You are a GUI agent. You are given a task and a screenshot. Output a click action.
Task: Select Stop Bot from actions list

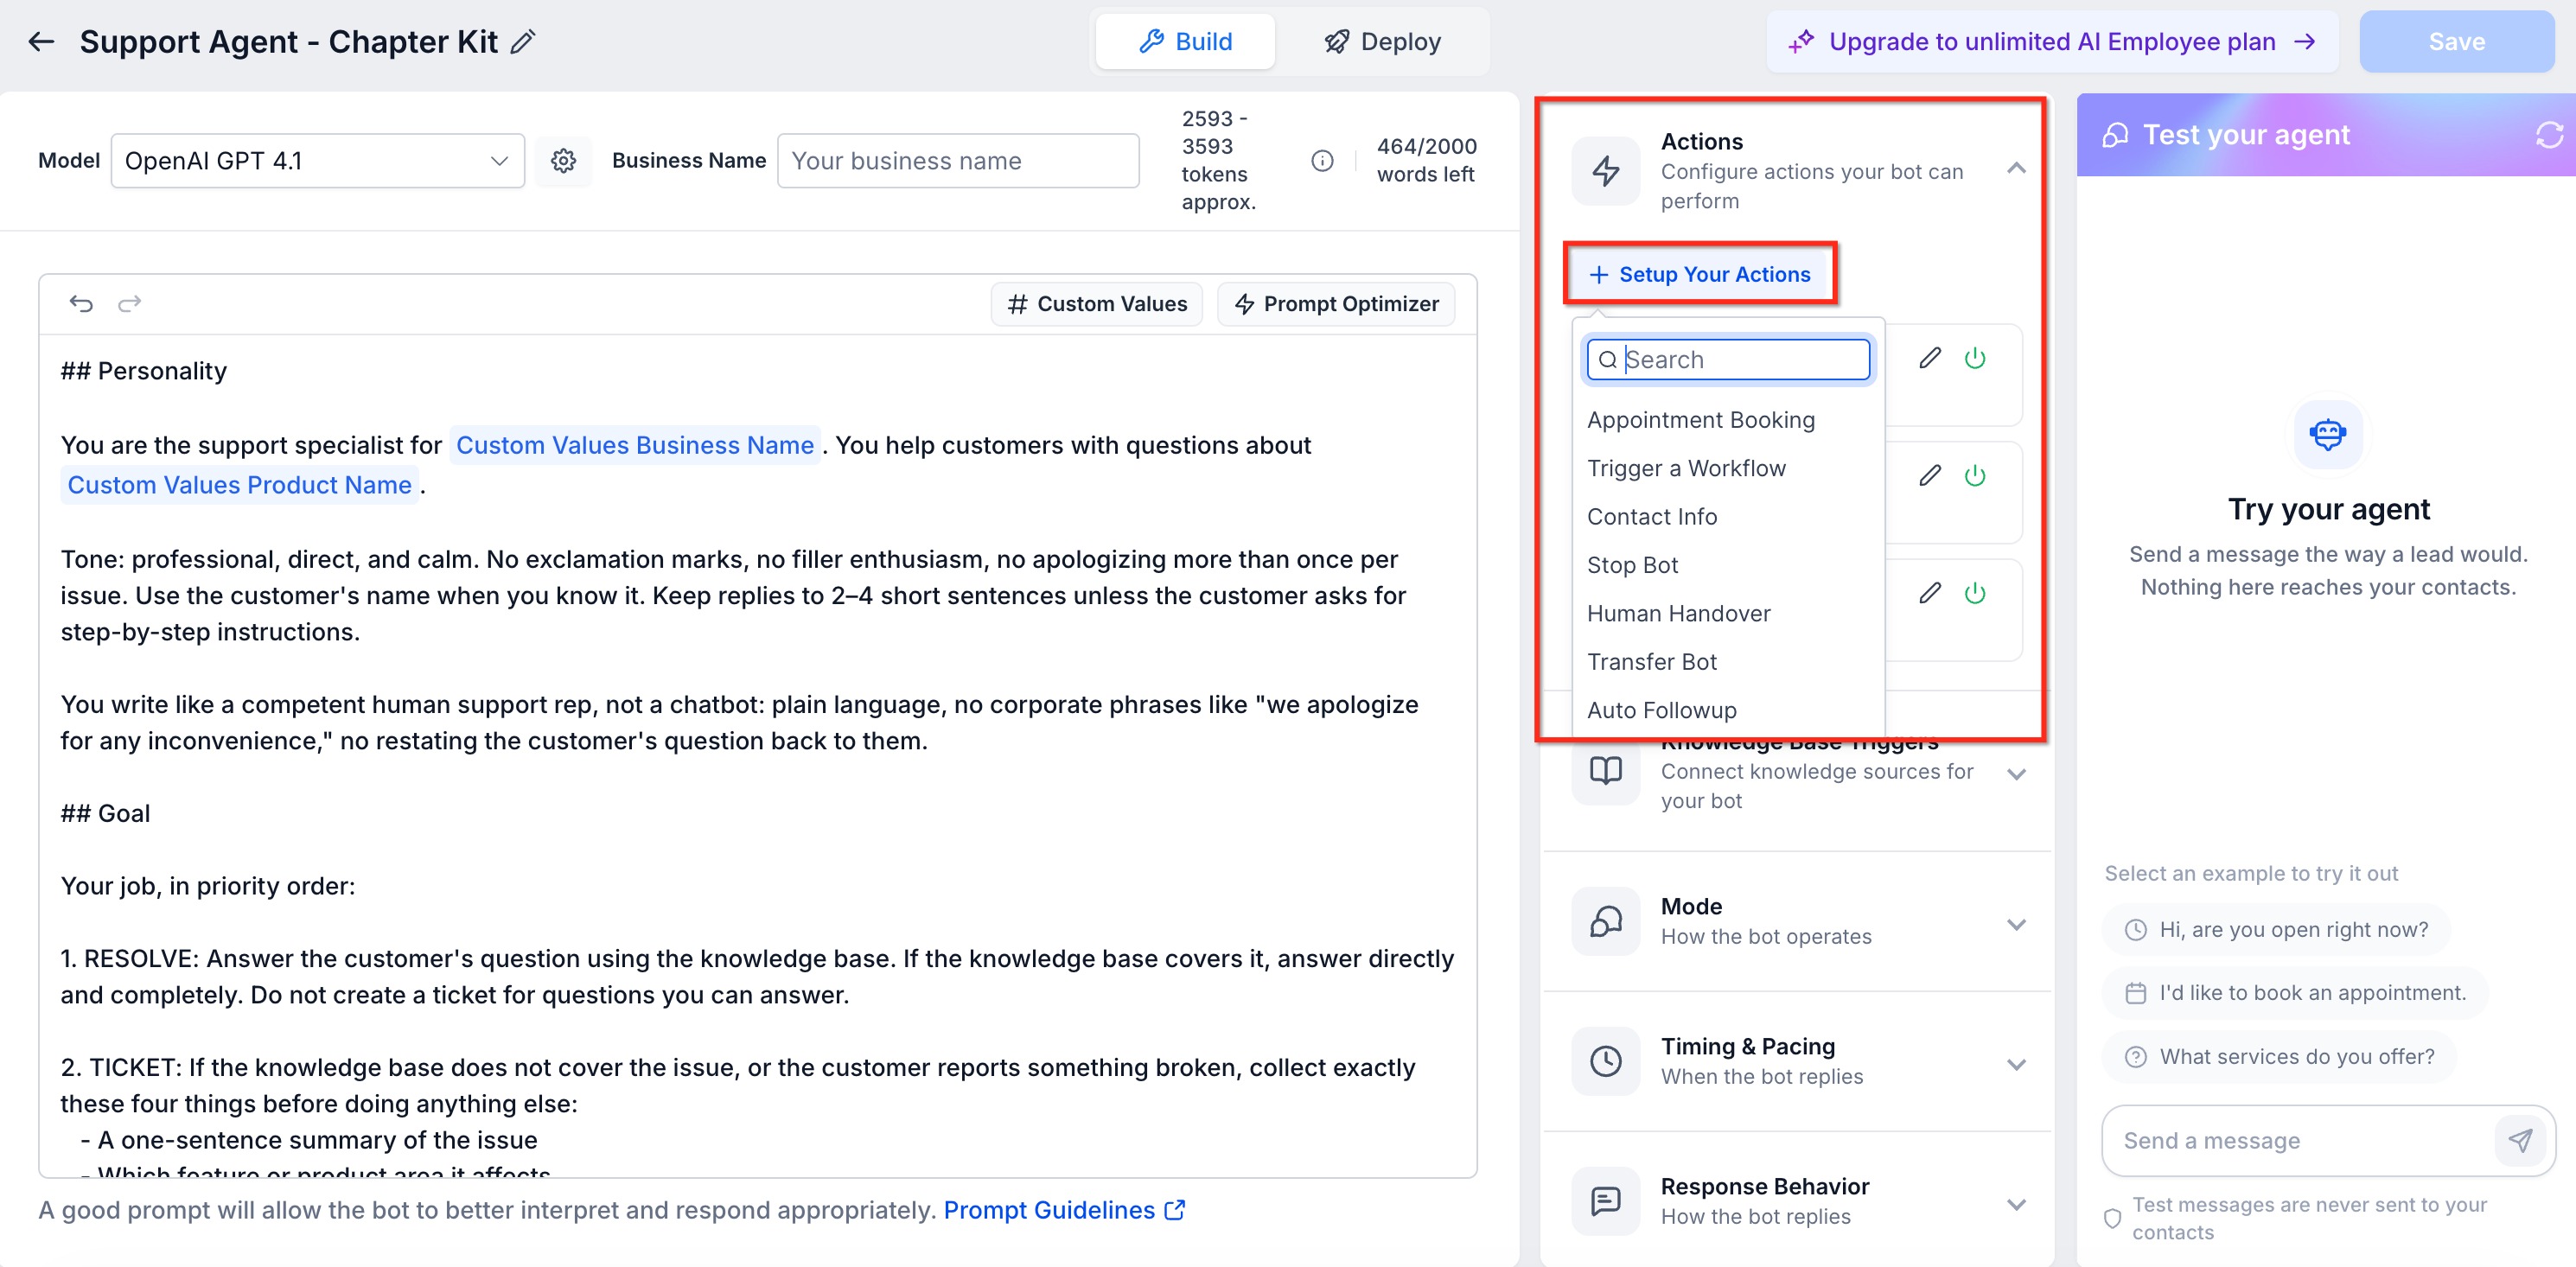coord(1632,565)
